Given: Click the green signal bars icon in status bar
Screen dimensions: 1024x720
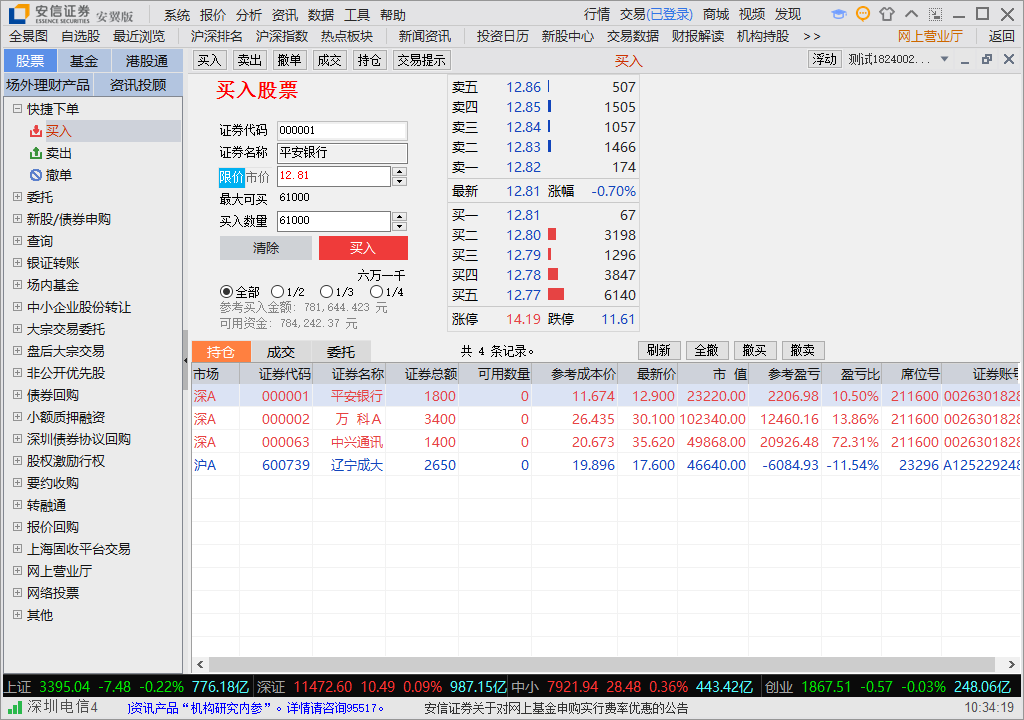Looking at the screenshot, I should (15, 707).
